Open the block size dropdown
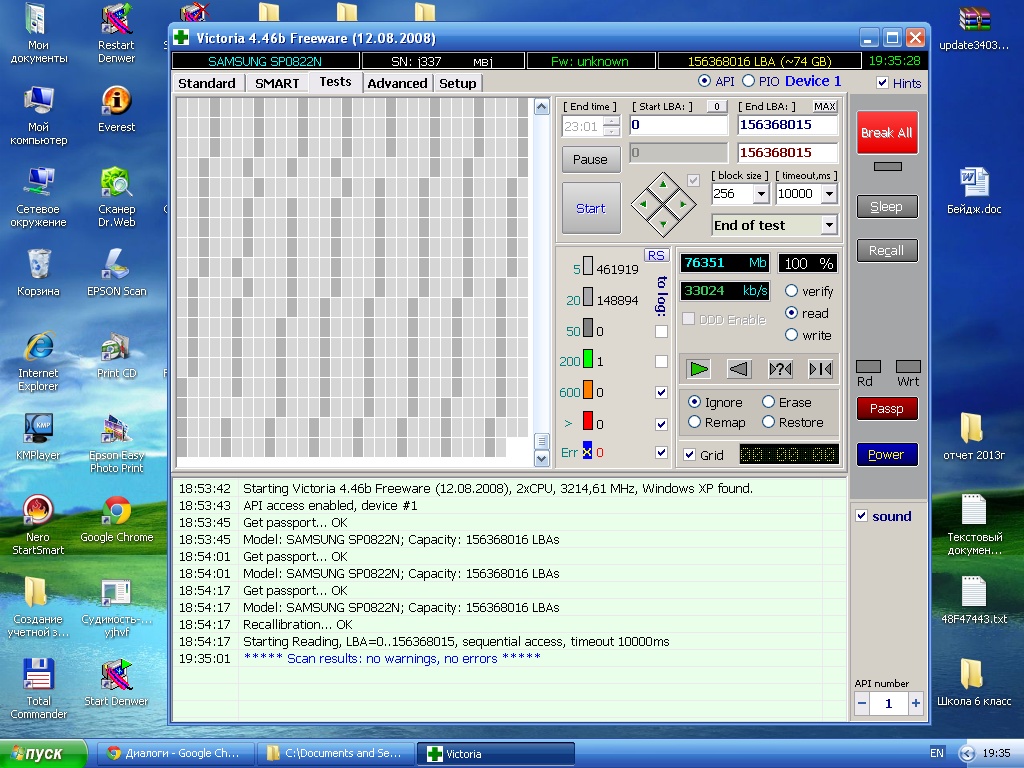Screen dimensions: 1024x768 click(x=761, y=194)
